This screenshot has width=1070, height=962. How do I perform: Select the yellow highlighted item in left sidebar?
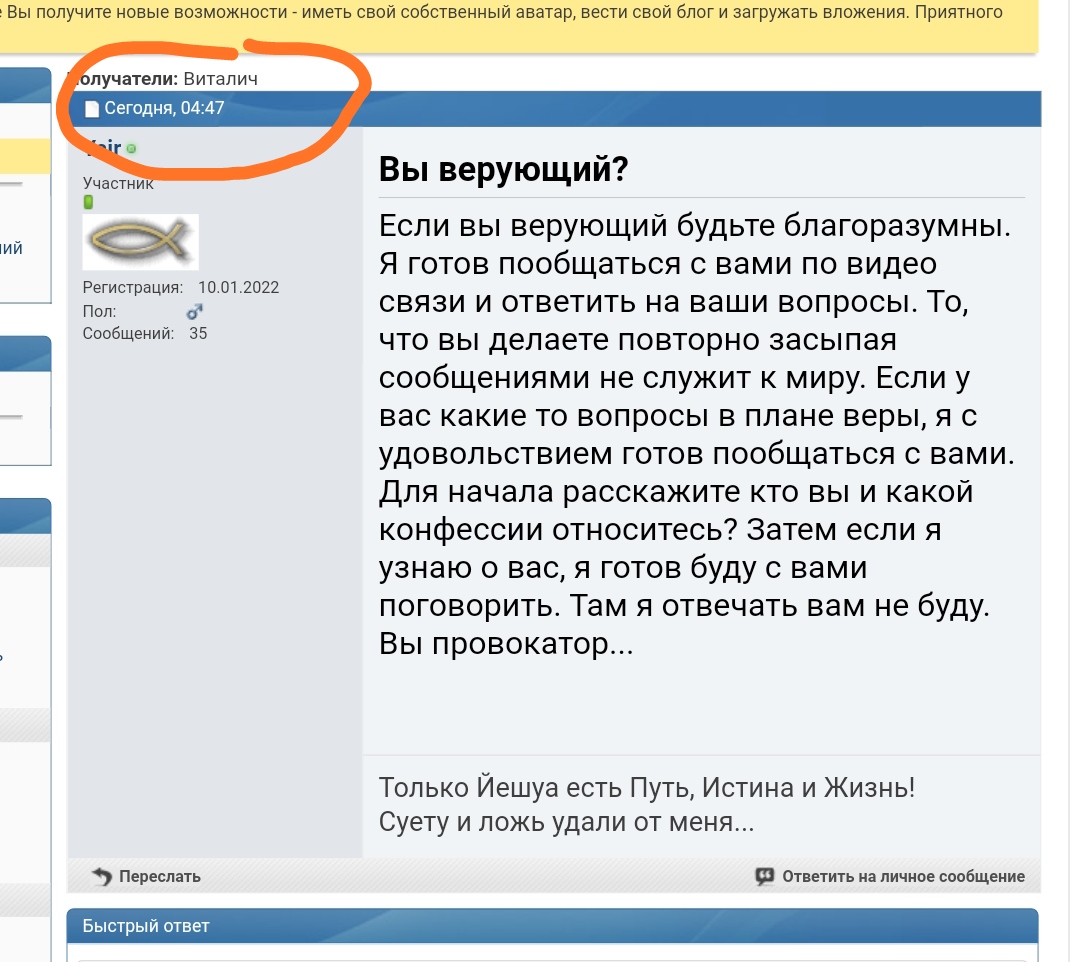coord(24,156)
